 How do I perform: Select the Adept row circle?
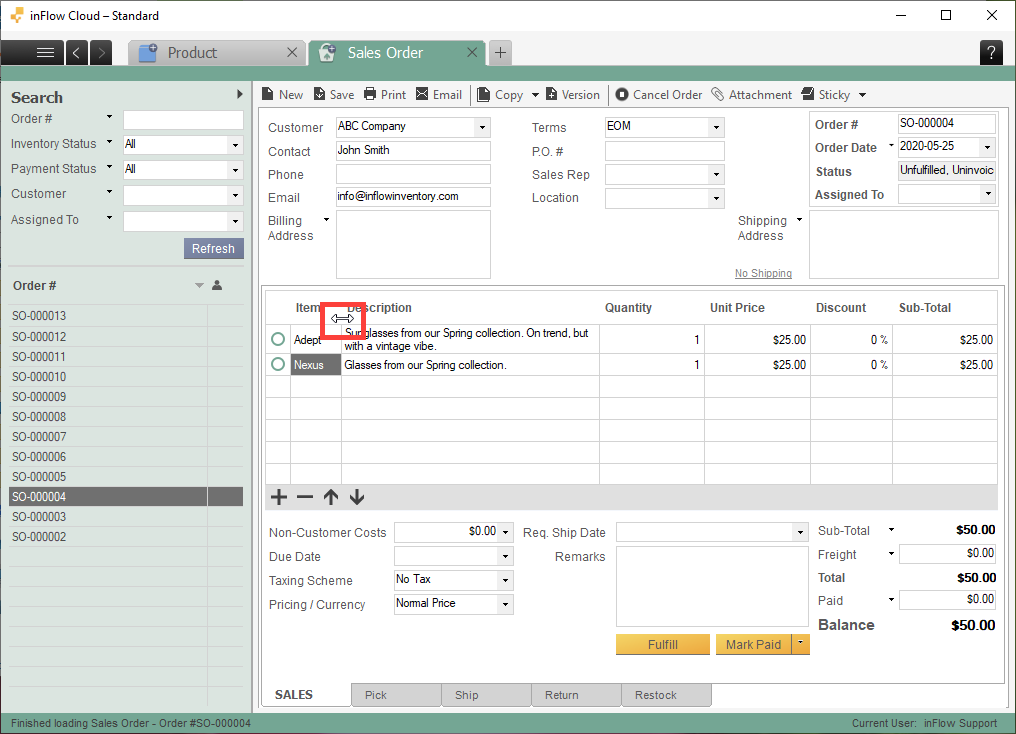tap(278, 339)
